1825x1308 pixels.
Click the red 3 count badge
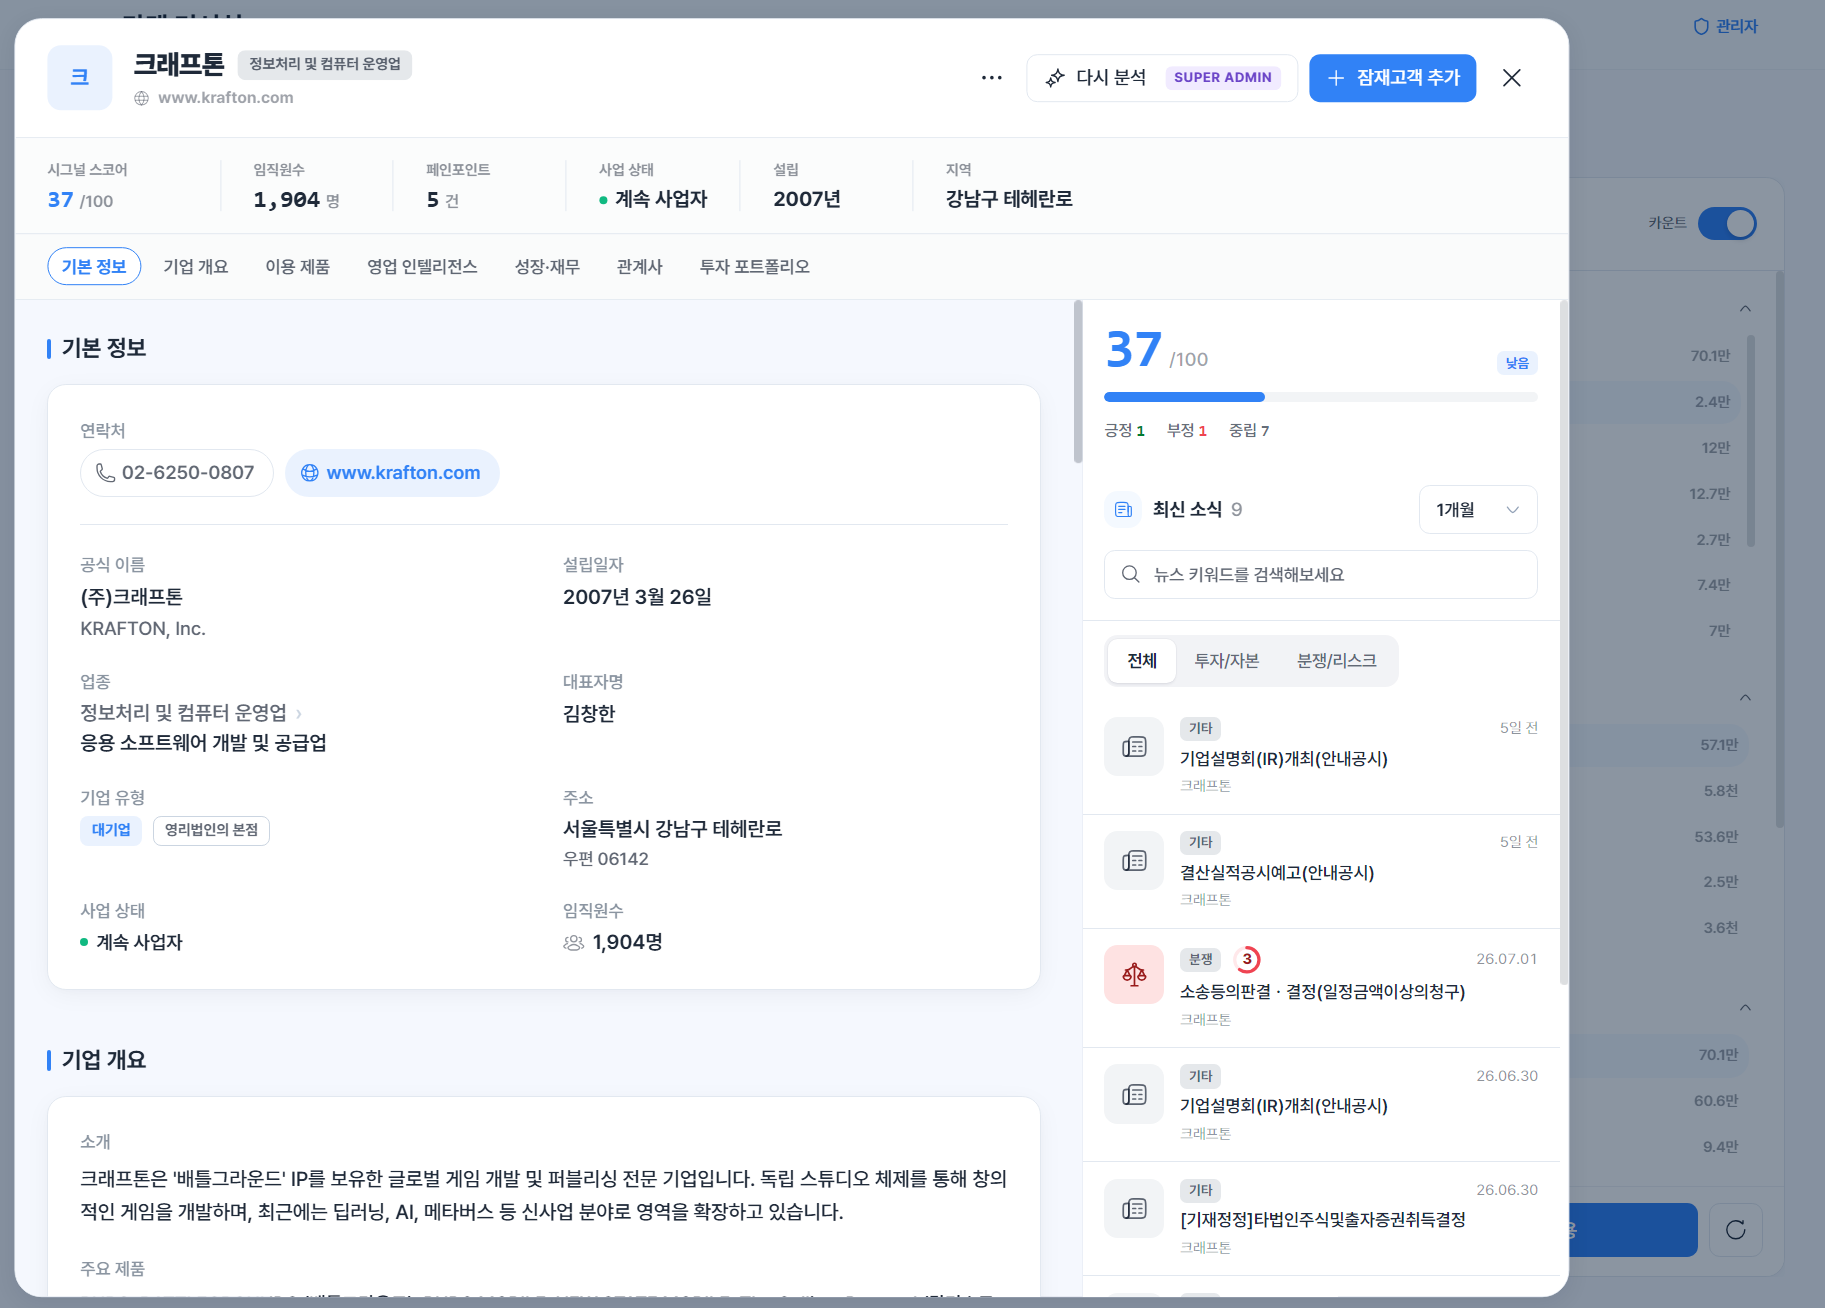[x=1247, y=959]
